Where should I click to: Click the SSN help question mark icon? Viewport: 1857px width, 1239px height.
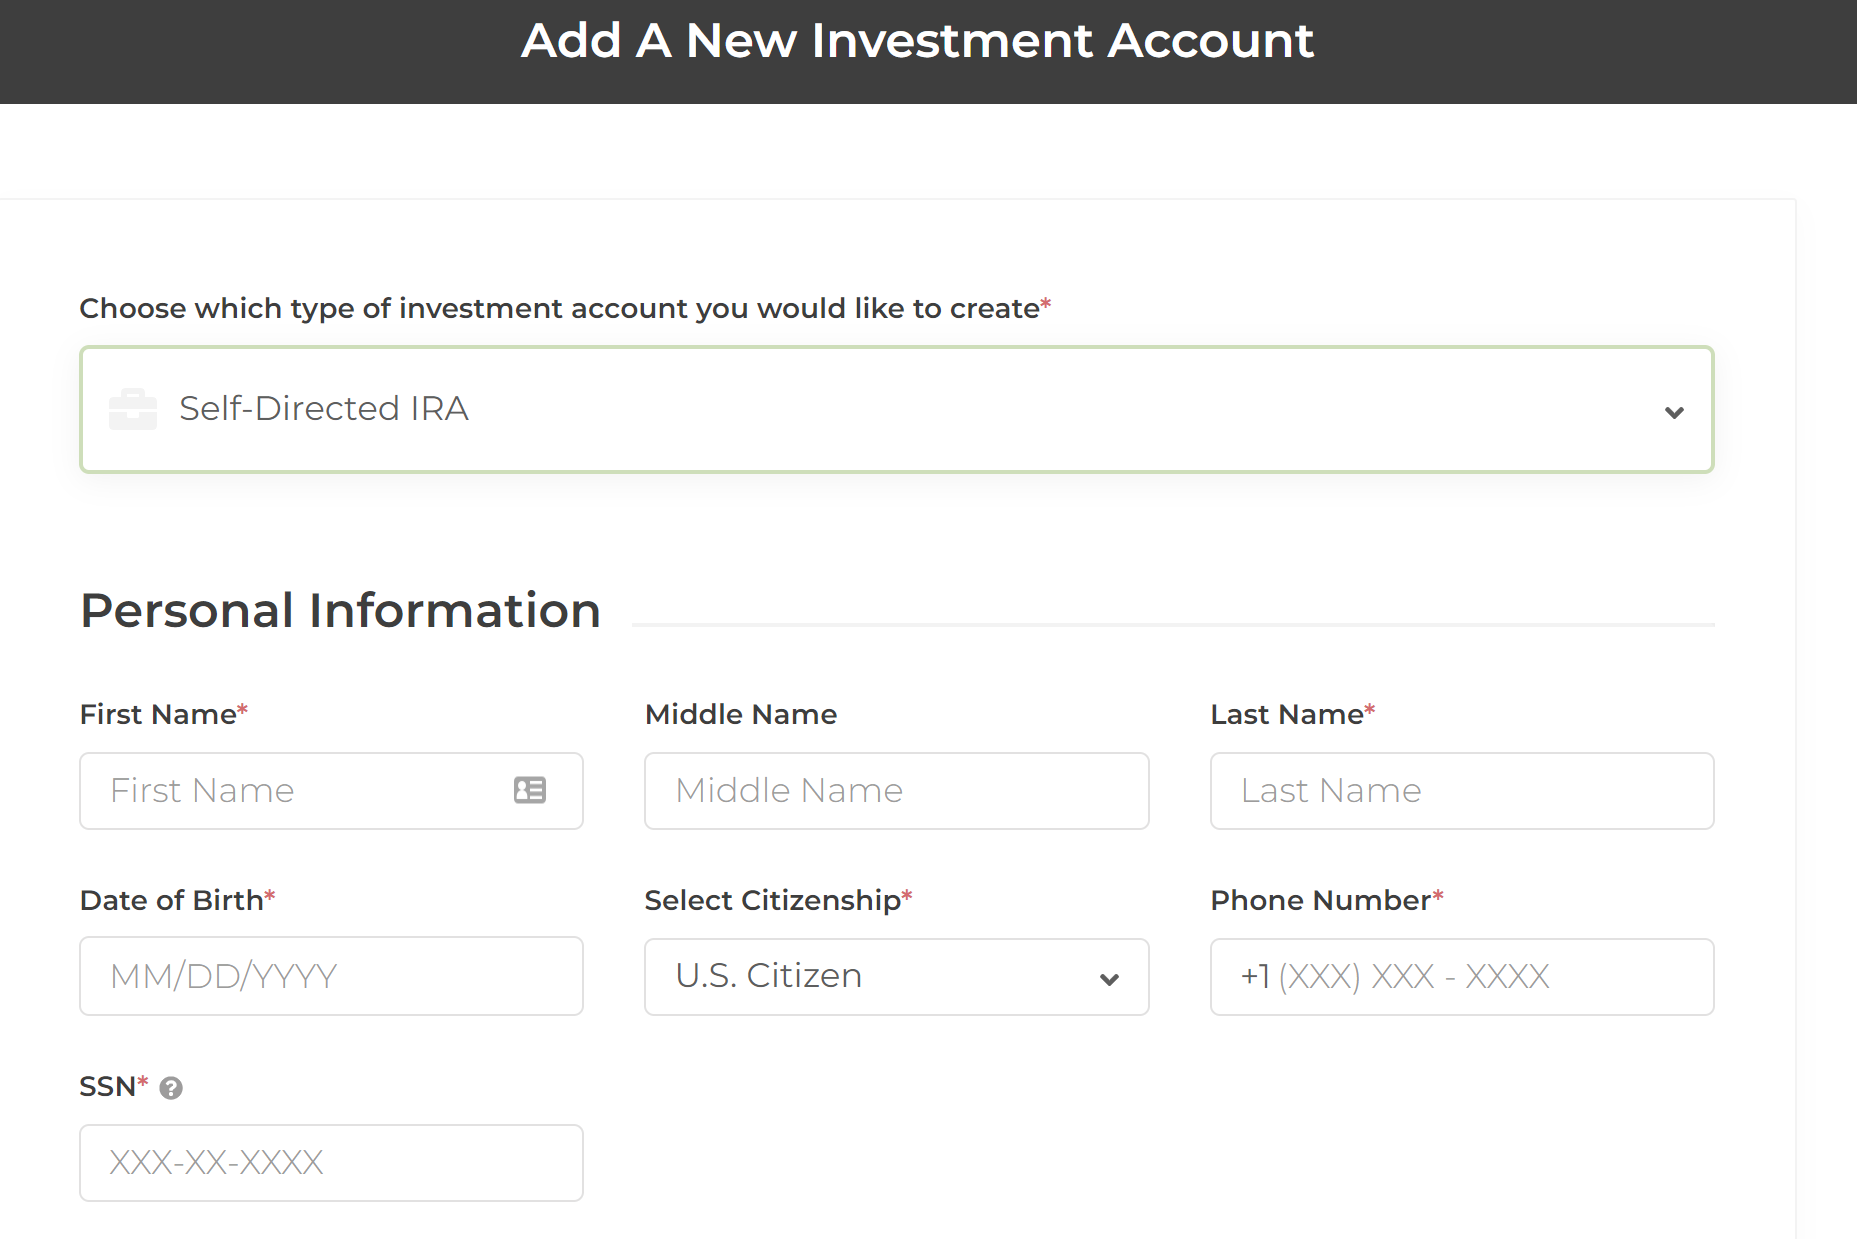click(171, 1088)
